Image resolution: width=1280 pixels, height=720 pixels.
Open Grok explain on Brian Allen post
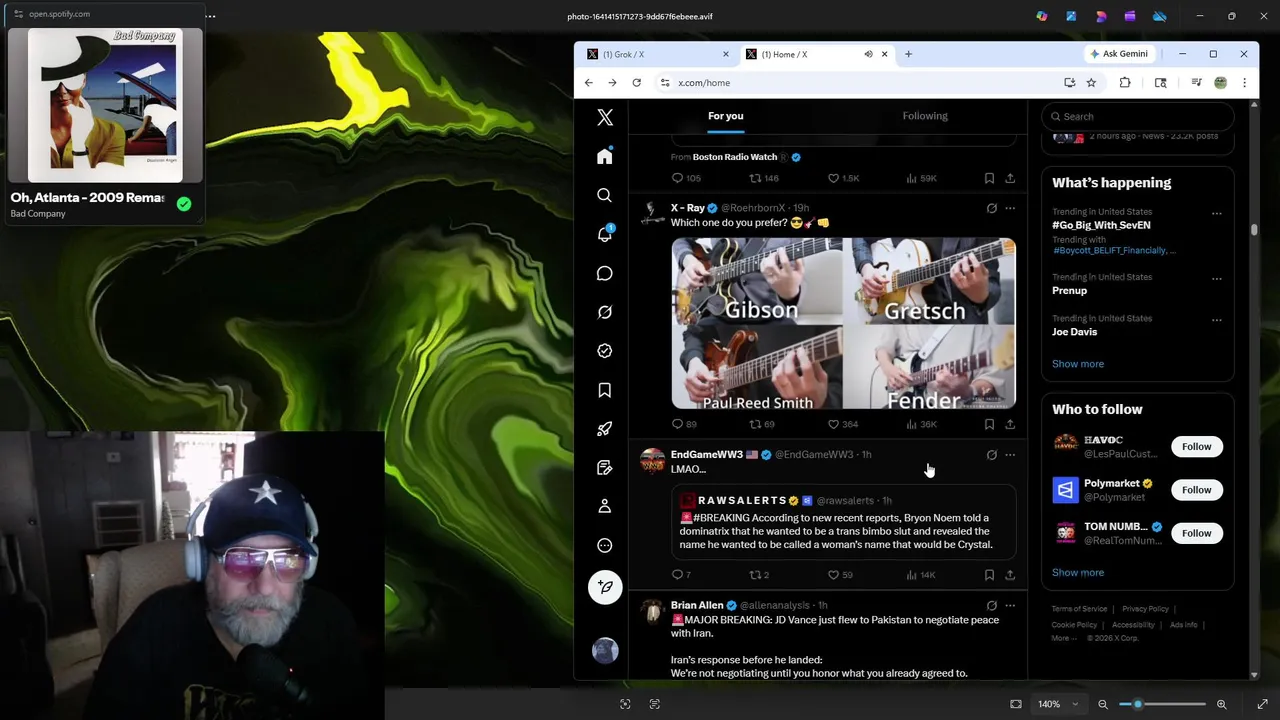tap(991, 605)
